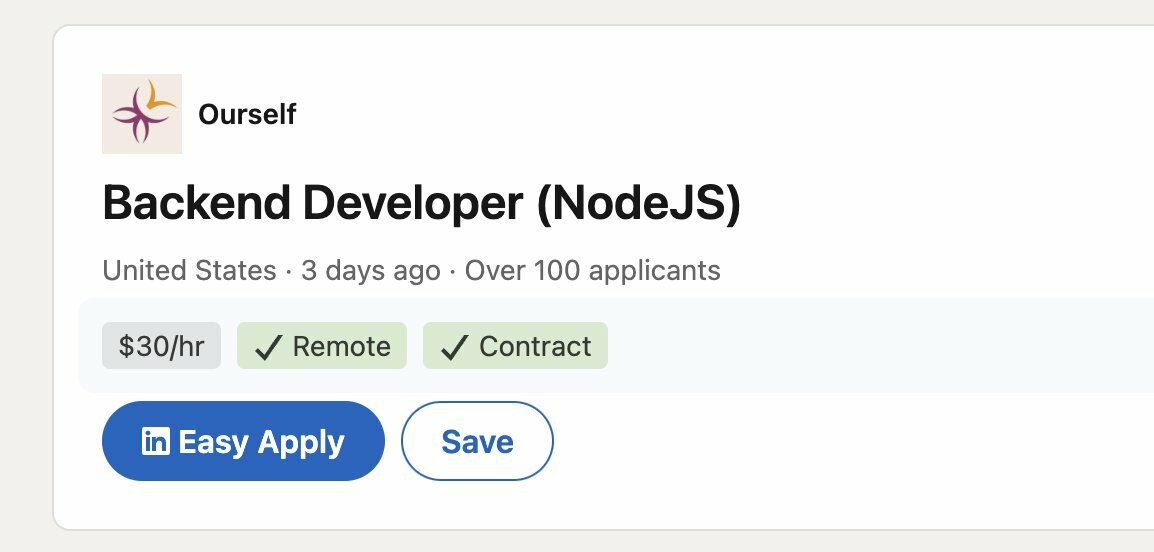Click the checkmark icon beside Contract
1154x552 pixels.
click(455, 347)
